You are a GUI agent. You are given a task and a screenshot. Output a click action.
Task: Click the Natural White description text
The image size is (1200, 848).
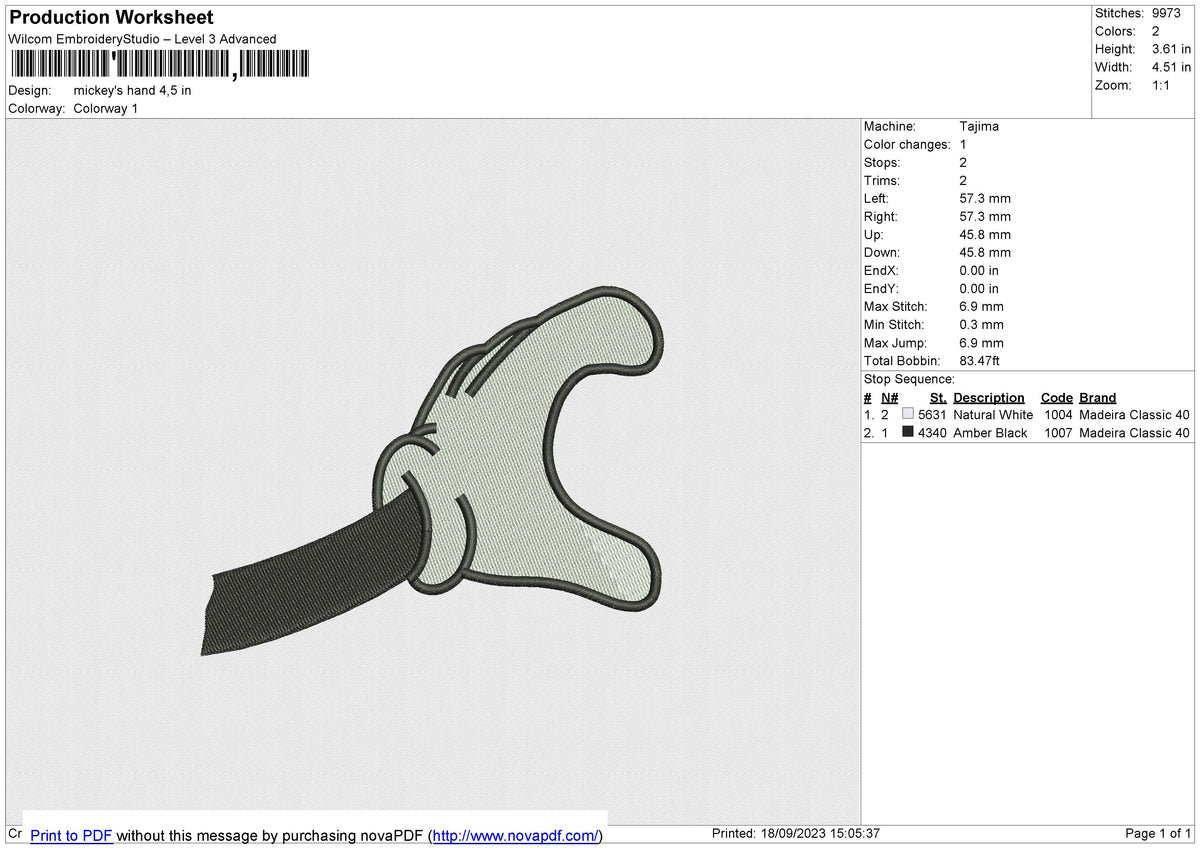993,415
